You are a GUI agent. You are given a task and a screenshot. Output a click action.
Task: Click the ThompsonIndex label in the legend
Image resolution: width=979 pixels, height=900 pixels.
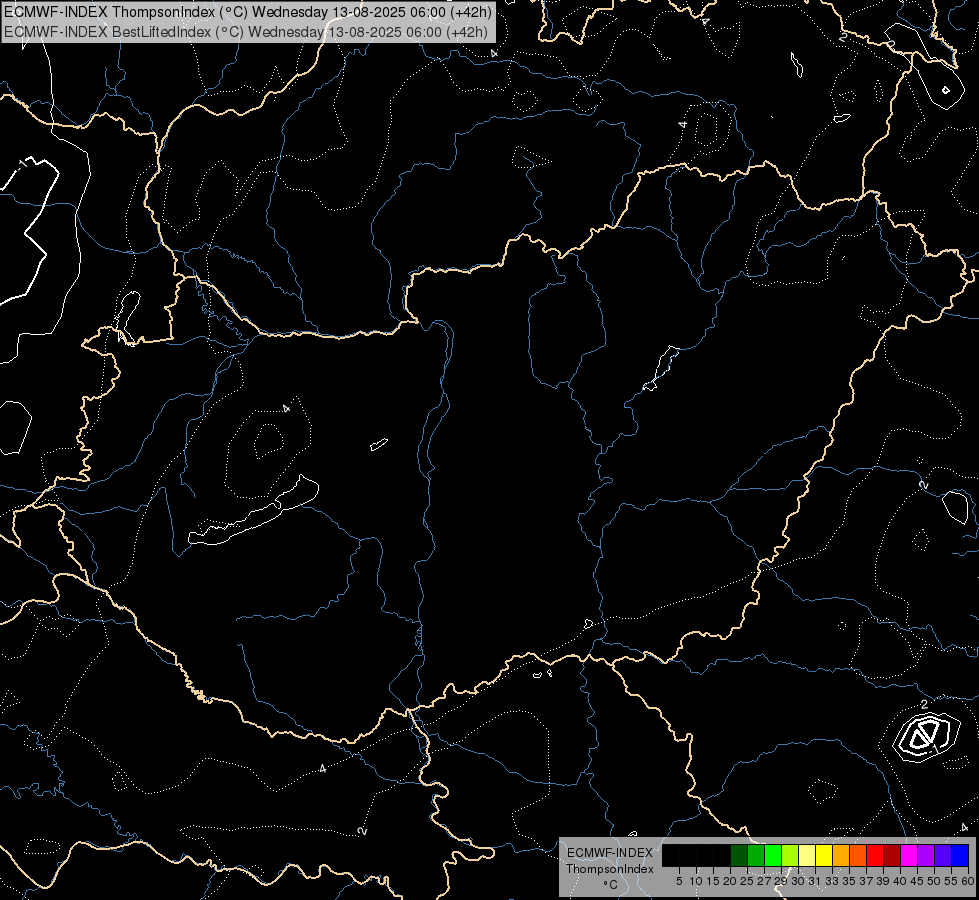pyautogui.click(x=610, y=869)
